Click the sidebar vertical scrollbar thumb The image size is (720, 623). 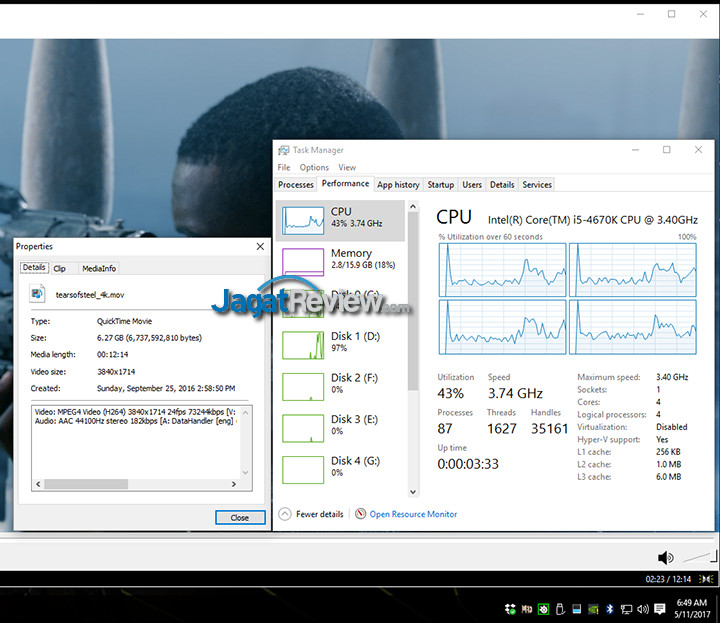click(x=413, y=302)
